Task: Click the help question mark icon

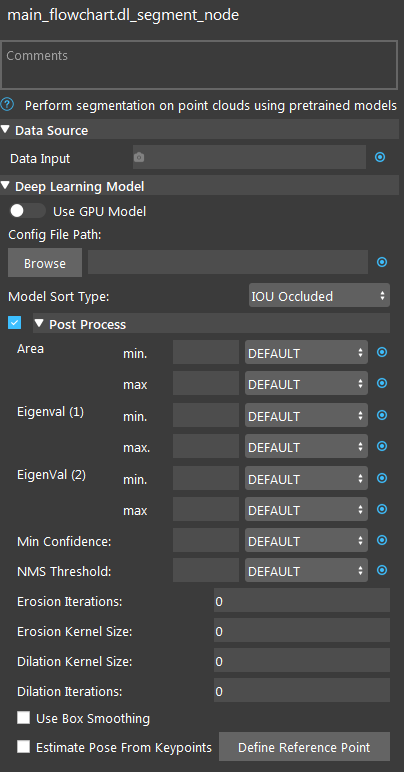Action: click(x=7, y=104)
